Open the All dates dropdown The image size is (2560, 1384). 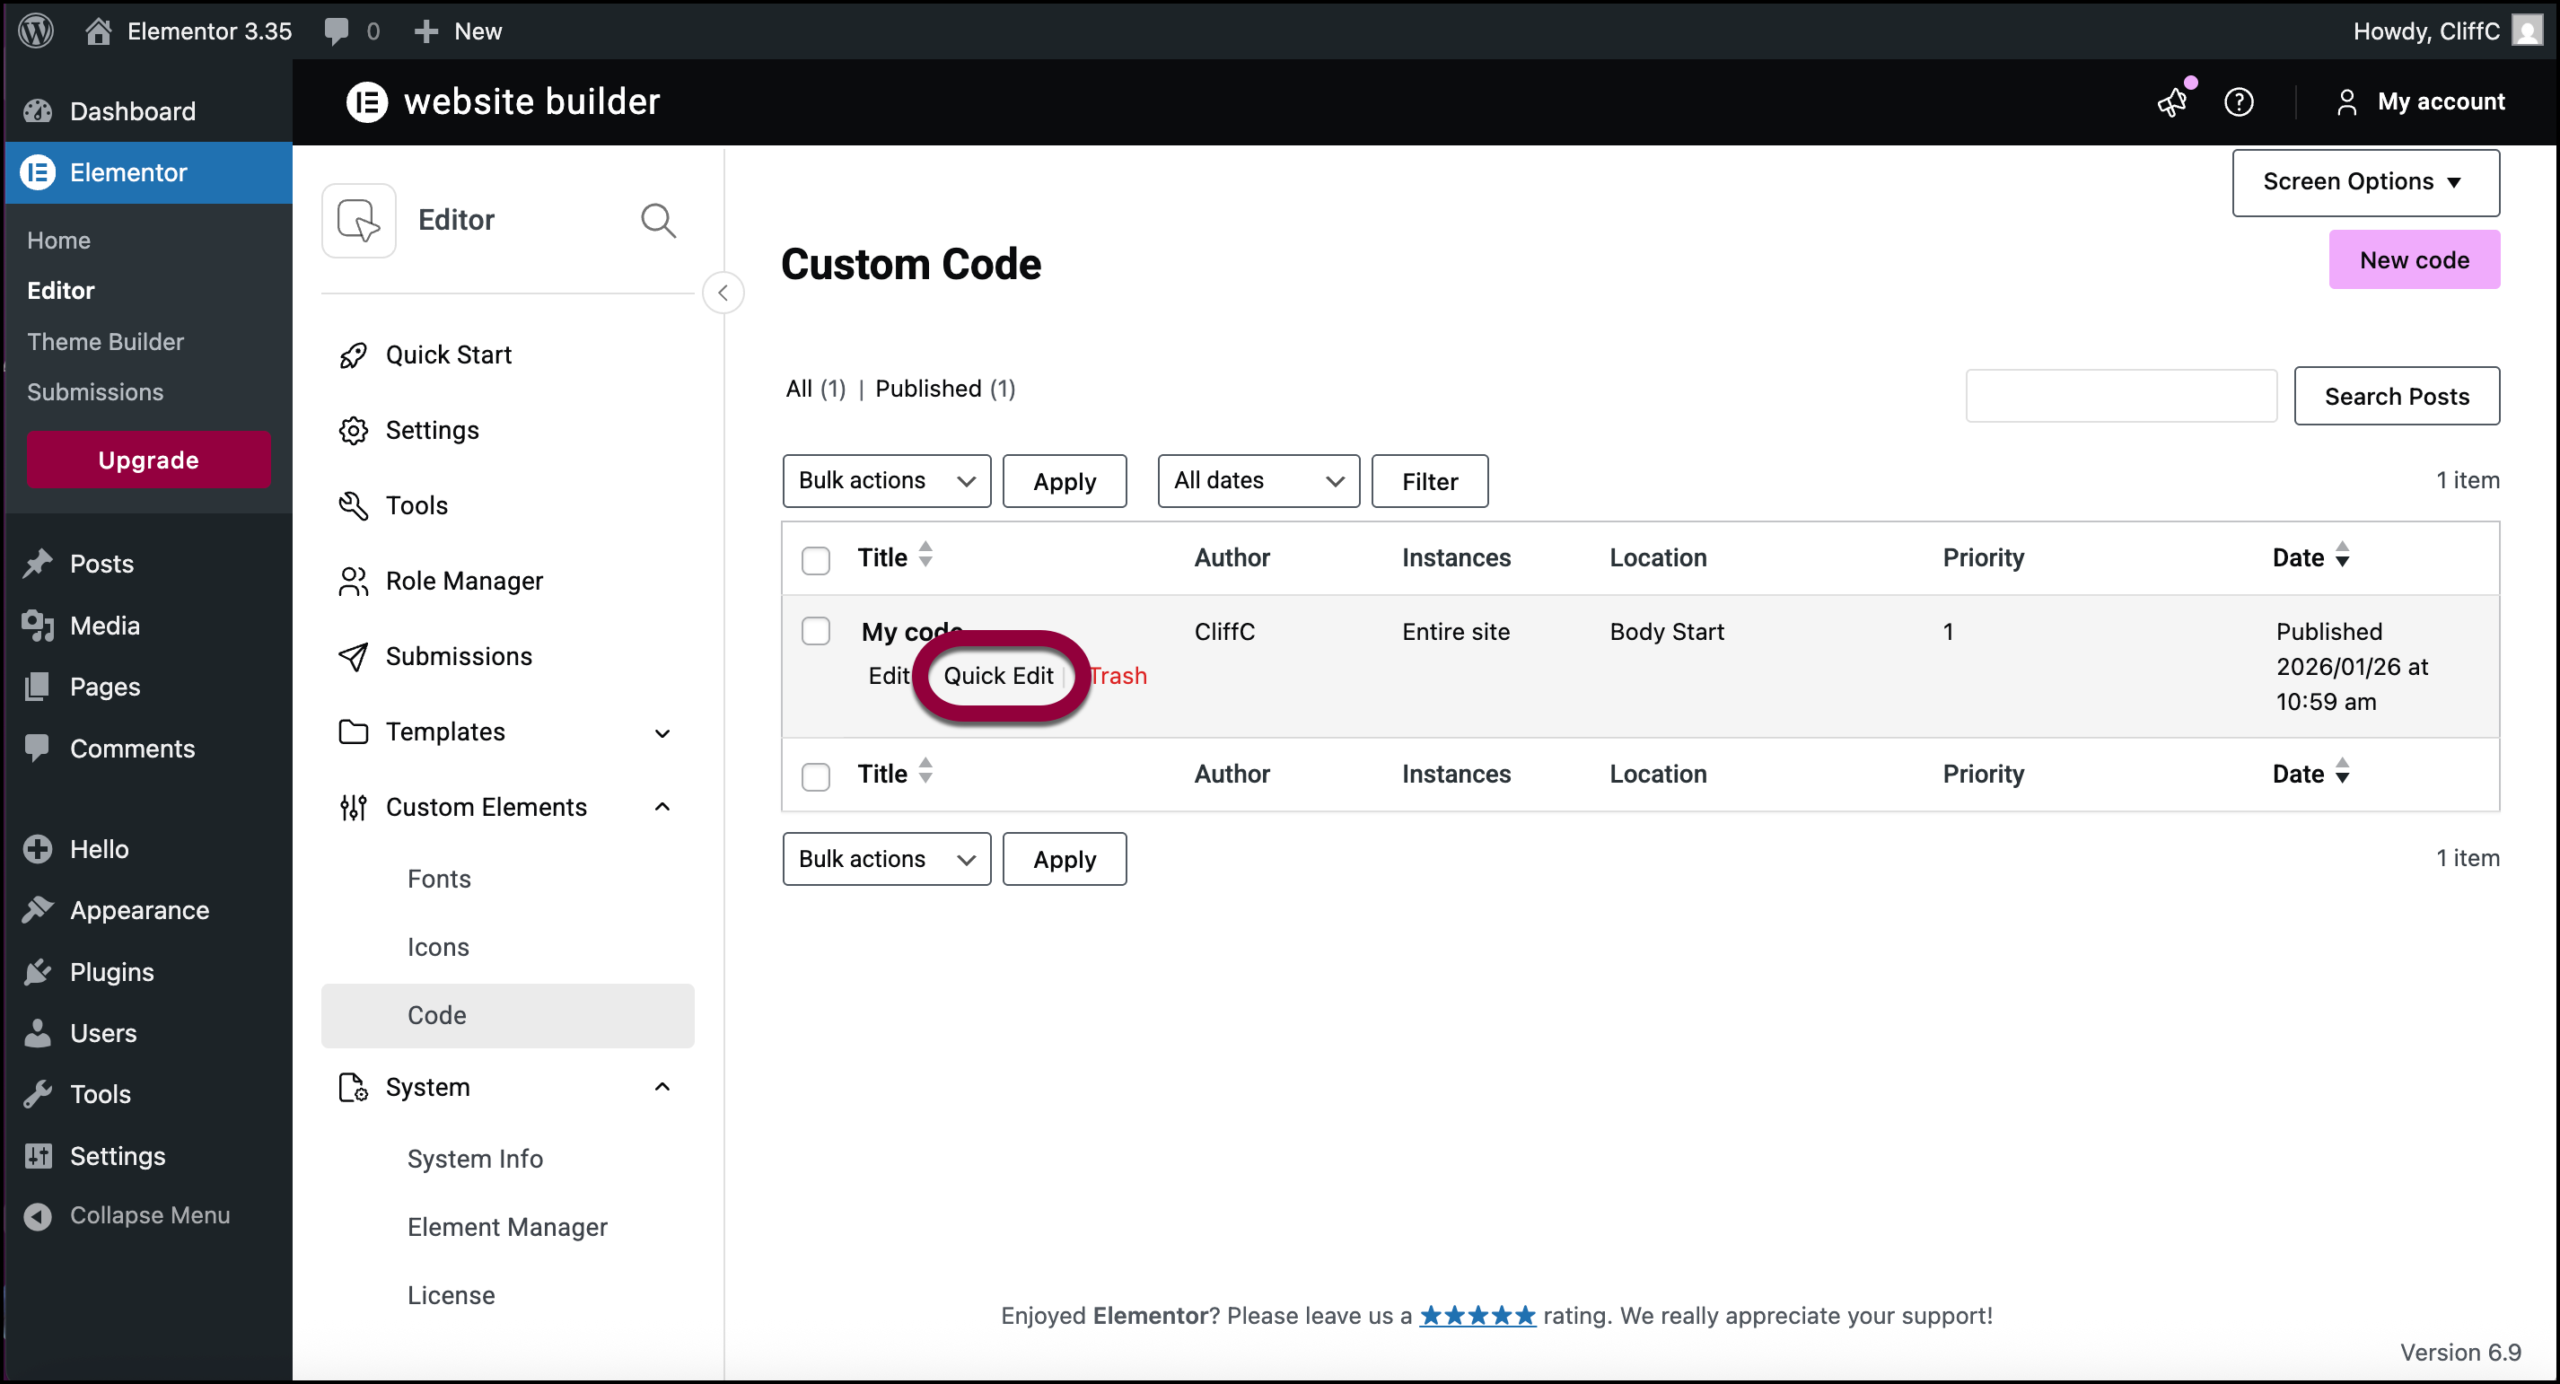point(1258,481)
